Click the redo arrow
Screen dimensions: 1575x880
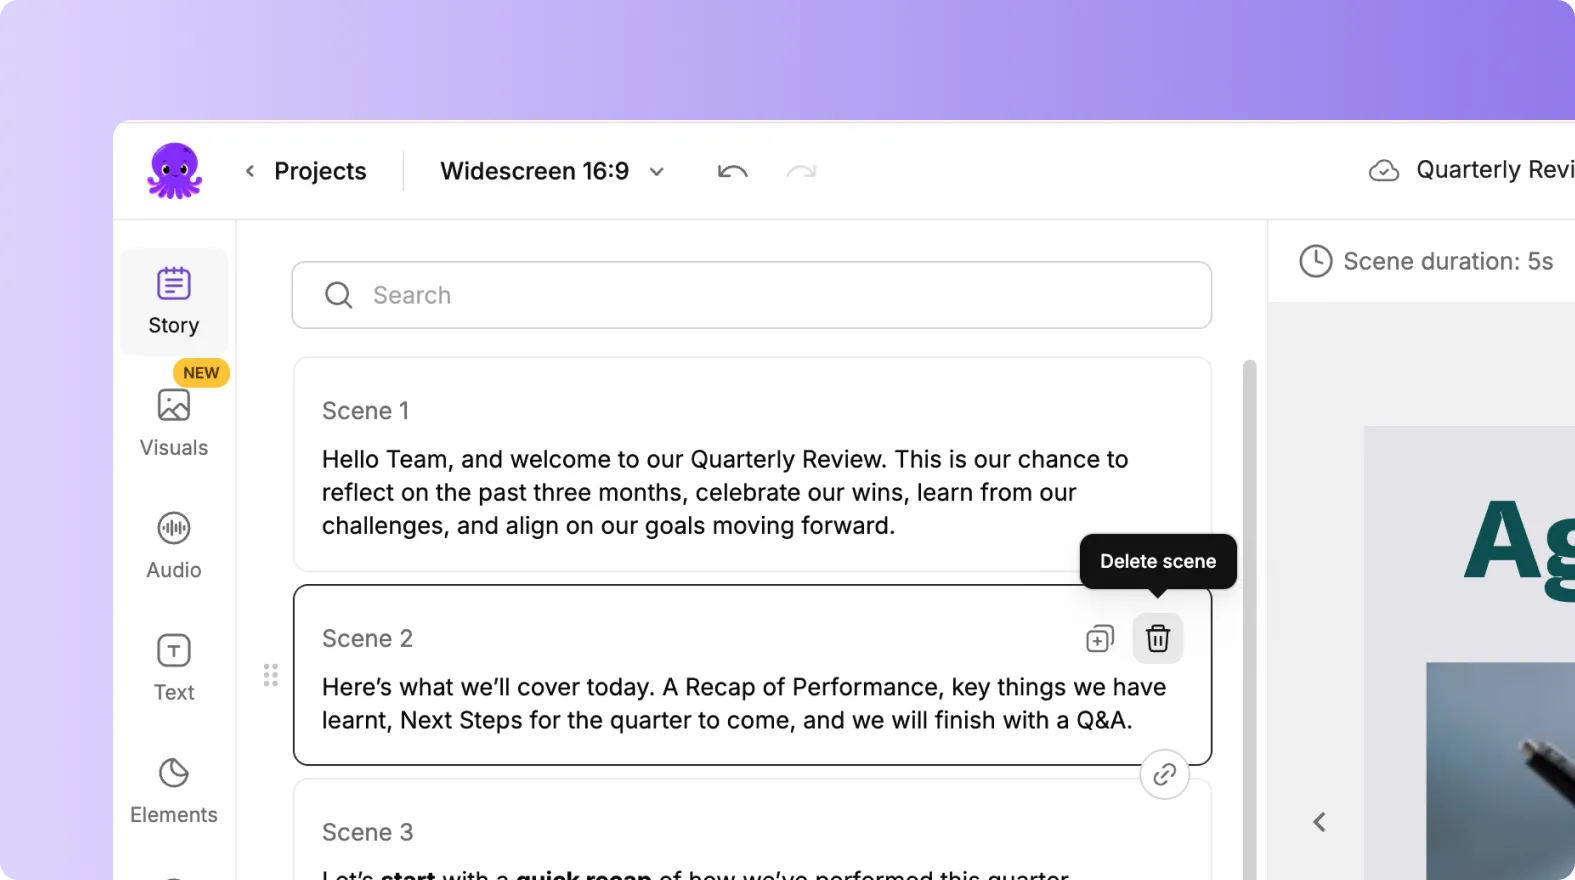pyautogui.click(x=801, y=171)
